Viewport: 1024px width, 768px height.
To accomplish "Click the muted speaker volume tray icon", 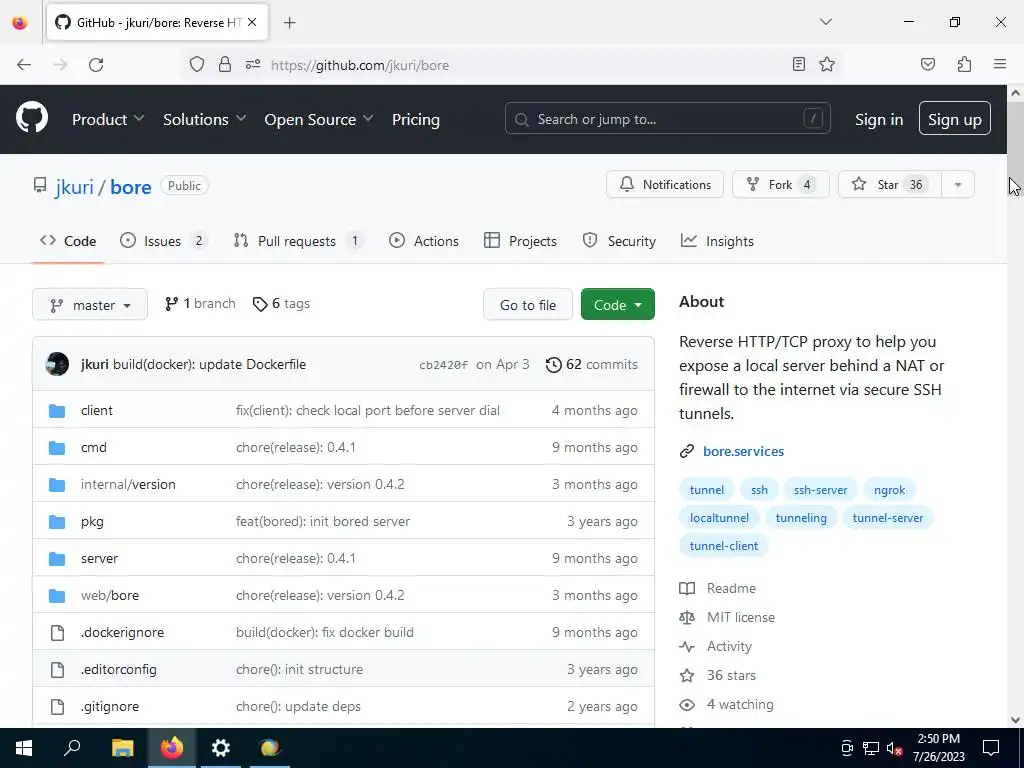I will pos(894,748).
